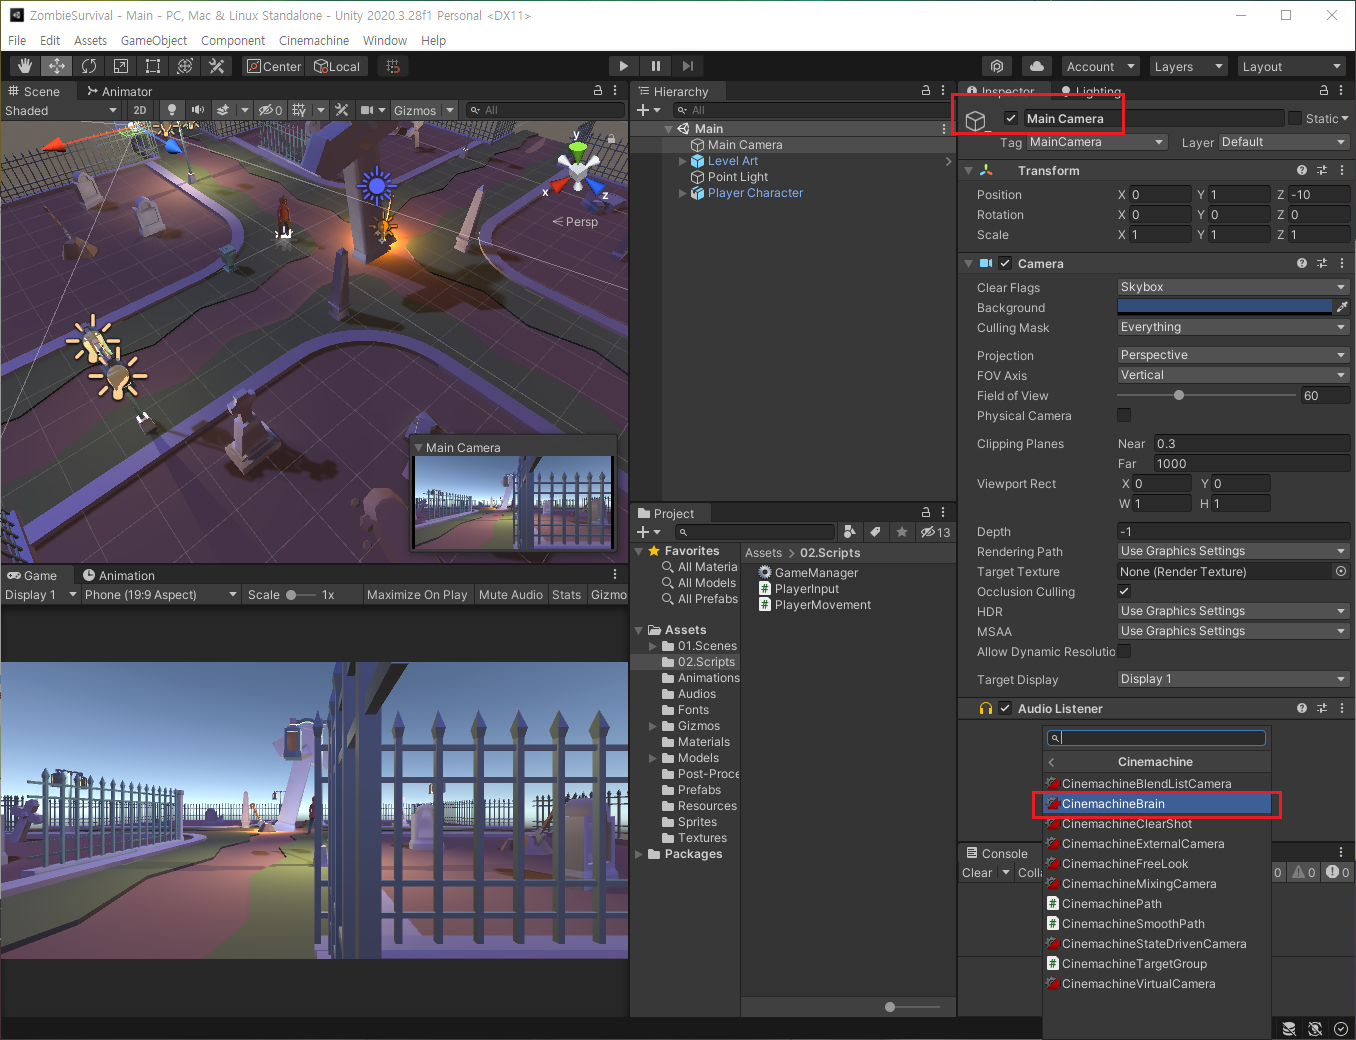Select the Scale tool
1356x1040 pixels.
121,66
